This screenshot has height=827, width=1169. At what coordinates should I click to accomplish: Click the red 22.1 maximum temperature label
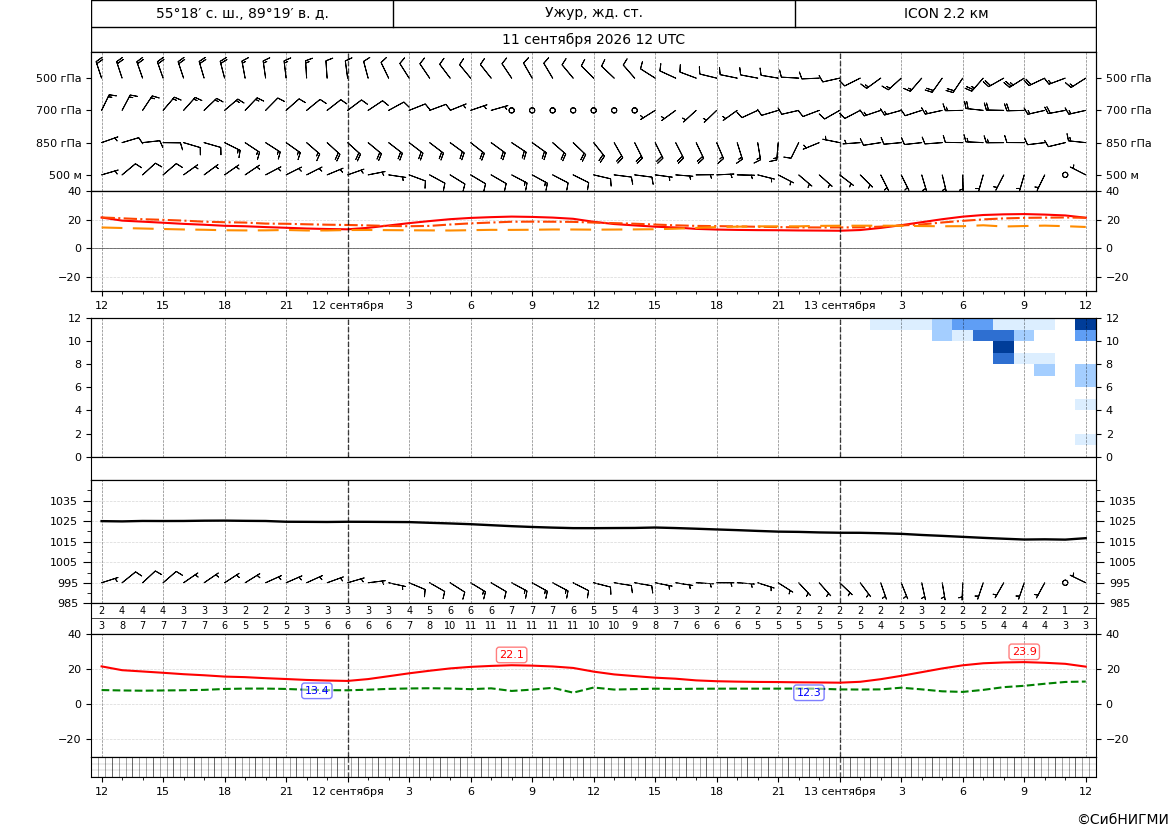coord(511,654)
